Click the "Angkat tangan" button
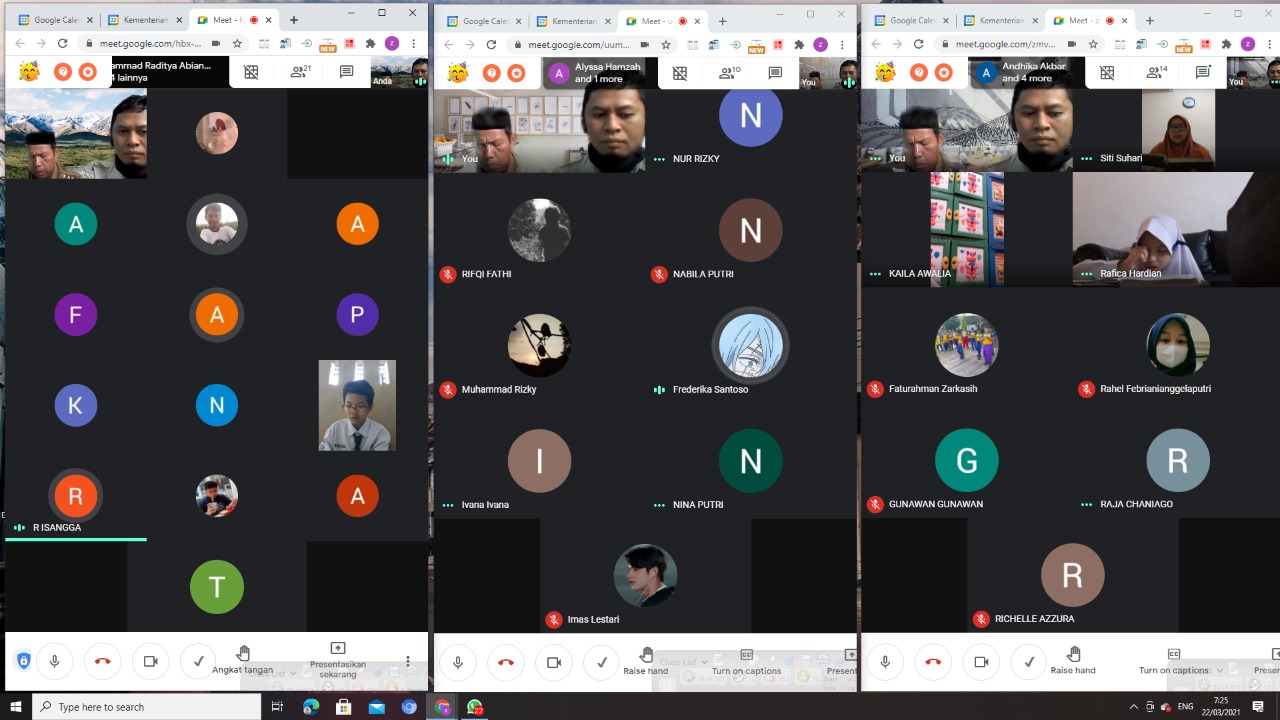 coord(243,660)
